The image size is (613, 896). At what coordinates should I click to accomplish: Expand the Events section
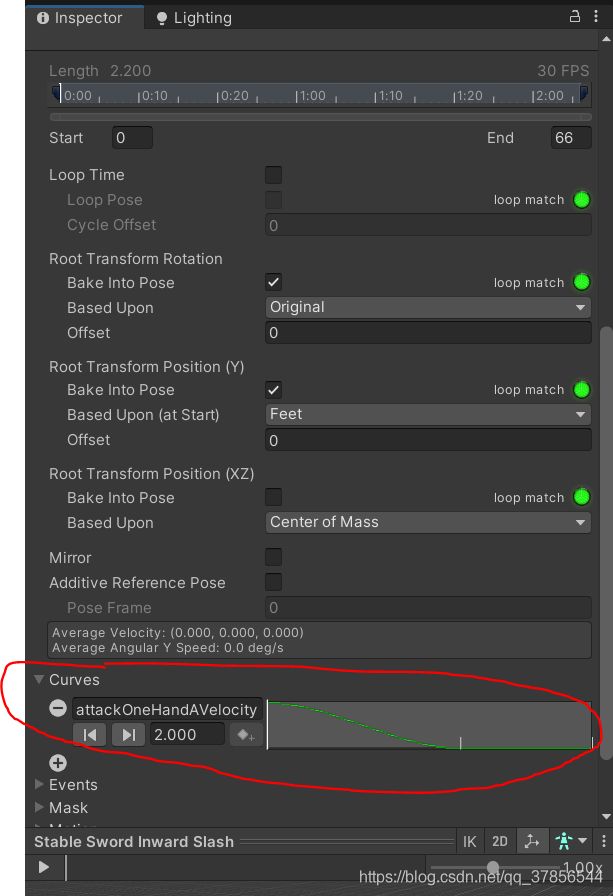tap(39, 785)
